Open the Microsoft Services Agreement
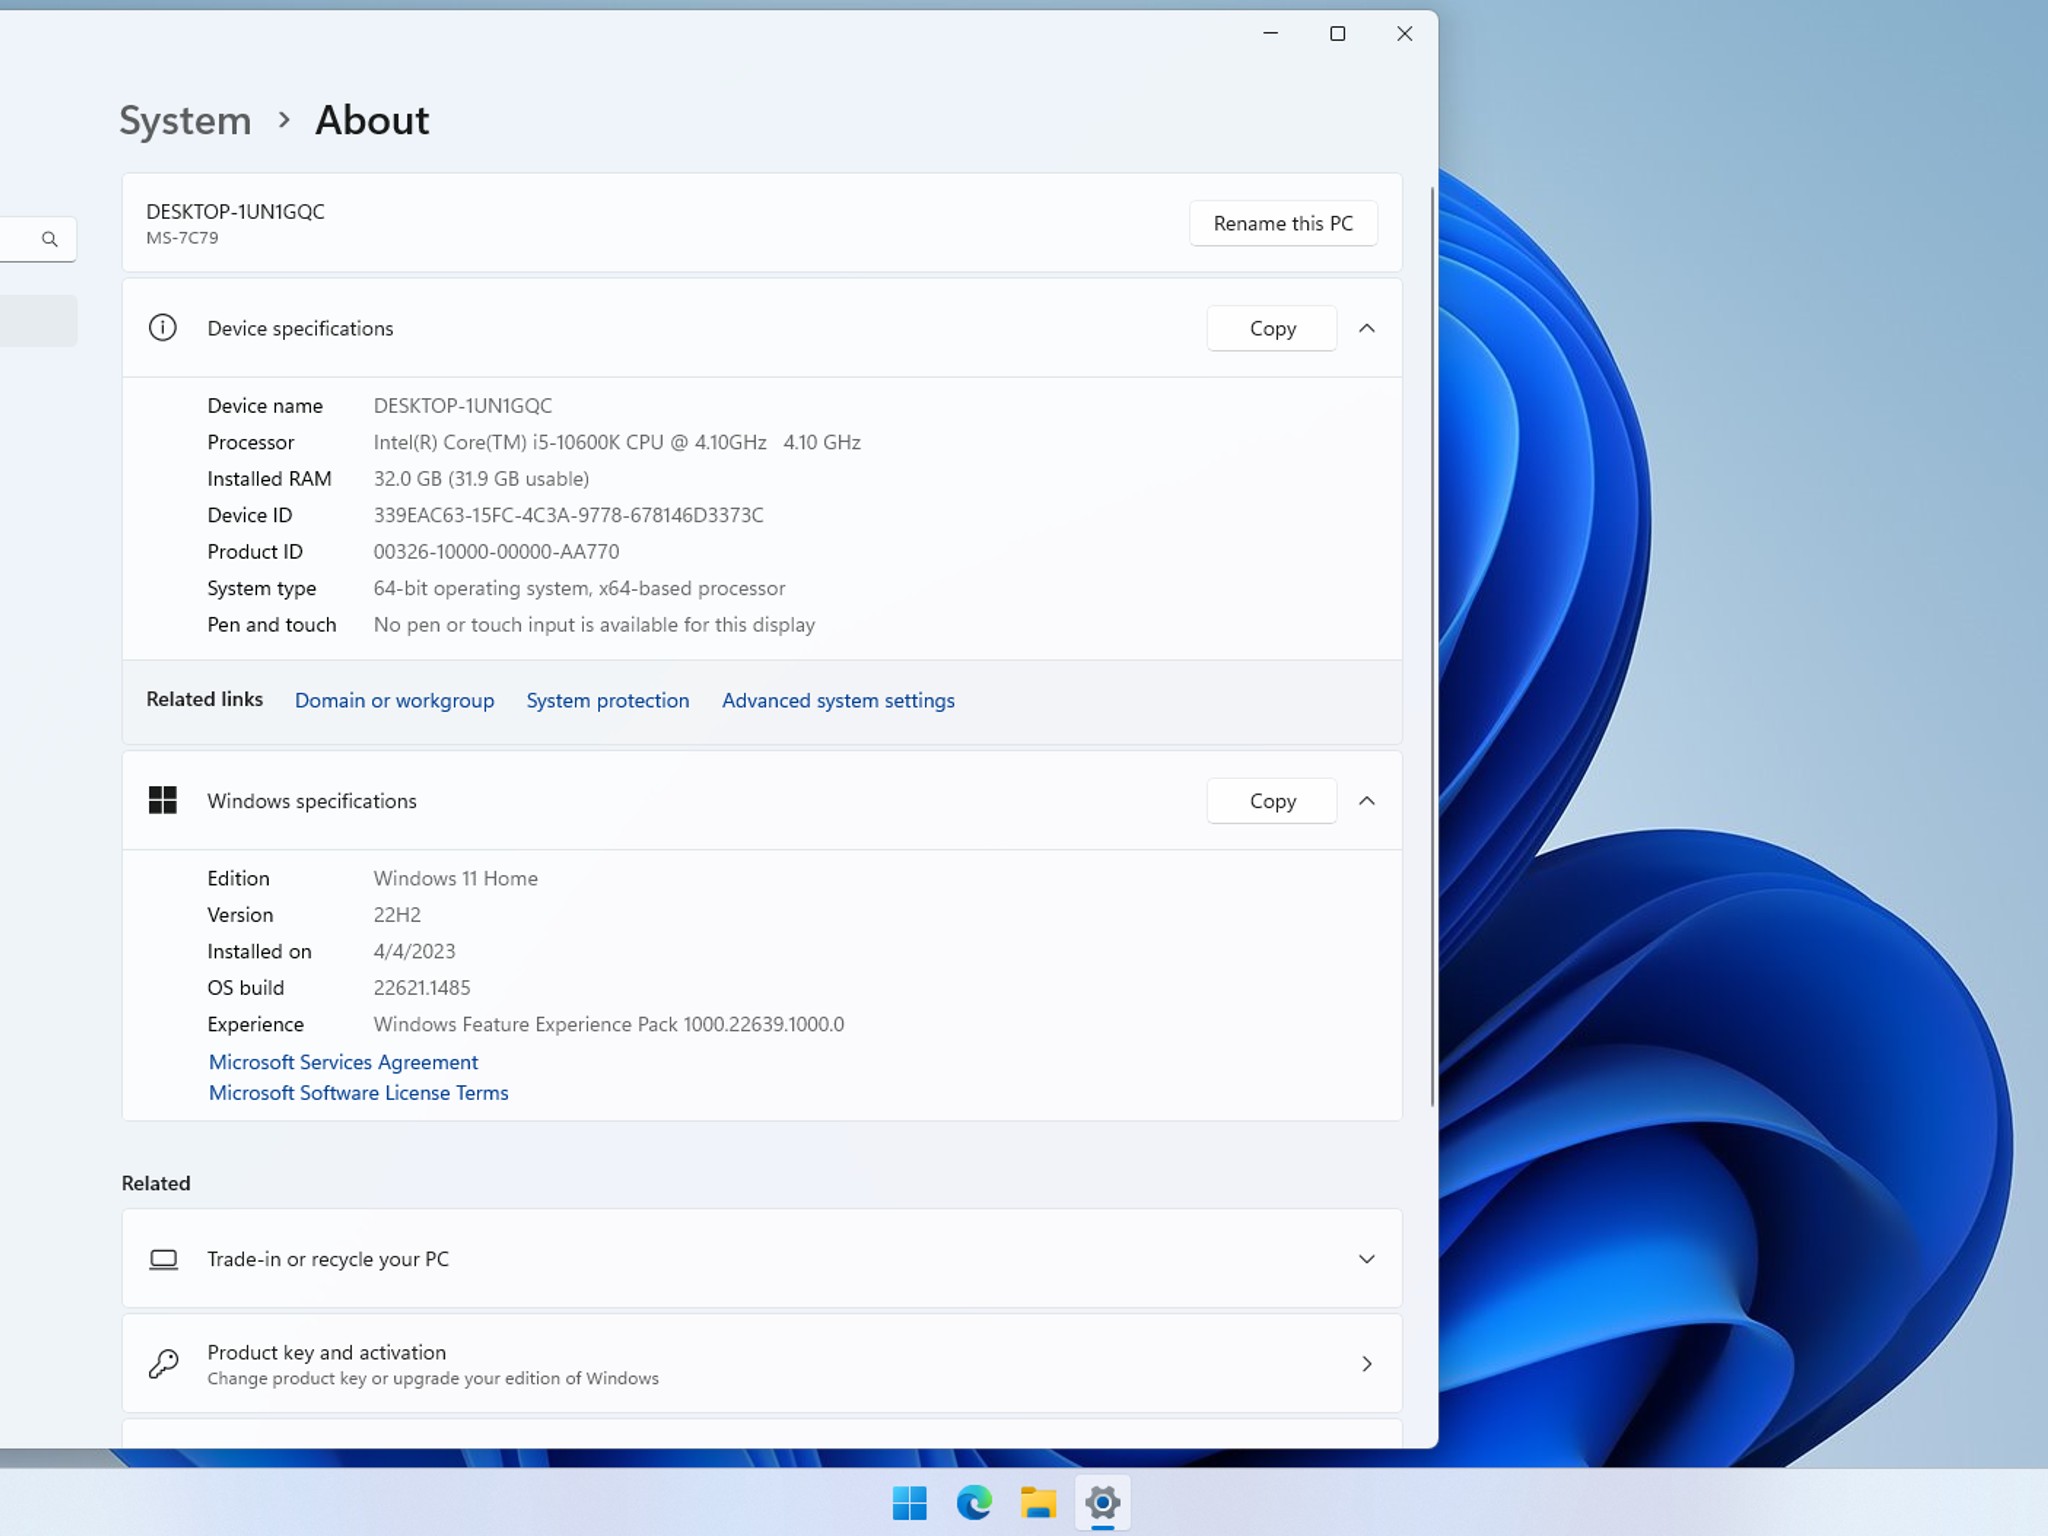Viewport: 2048px width, 1536px height. (x=343, y=1061)
